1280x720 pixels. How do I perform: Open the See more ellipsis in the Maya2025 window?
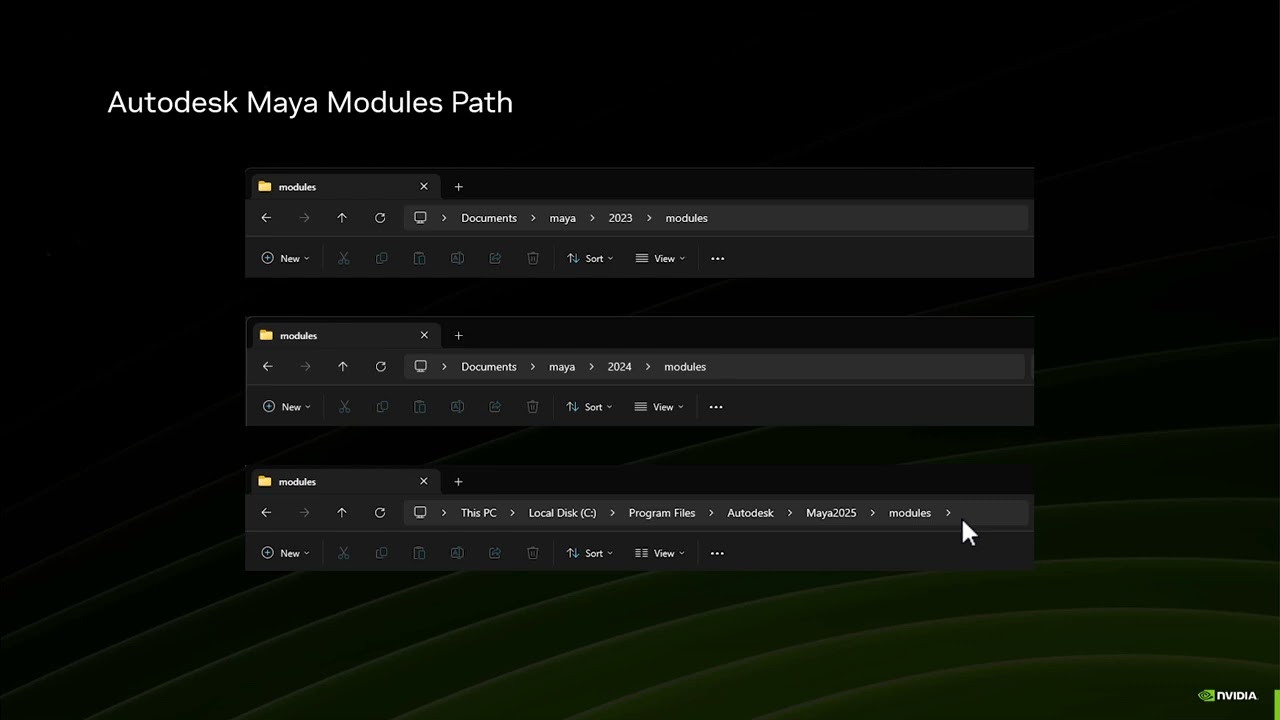tap(717, 553)
